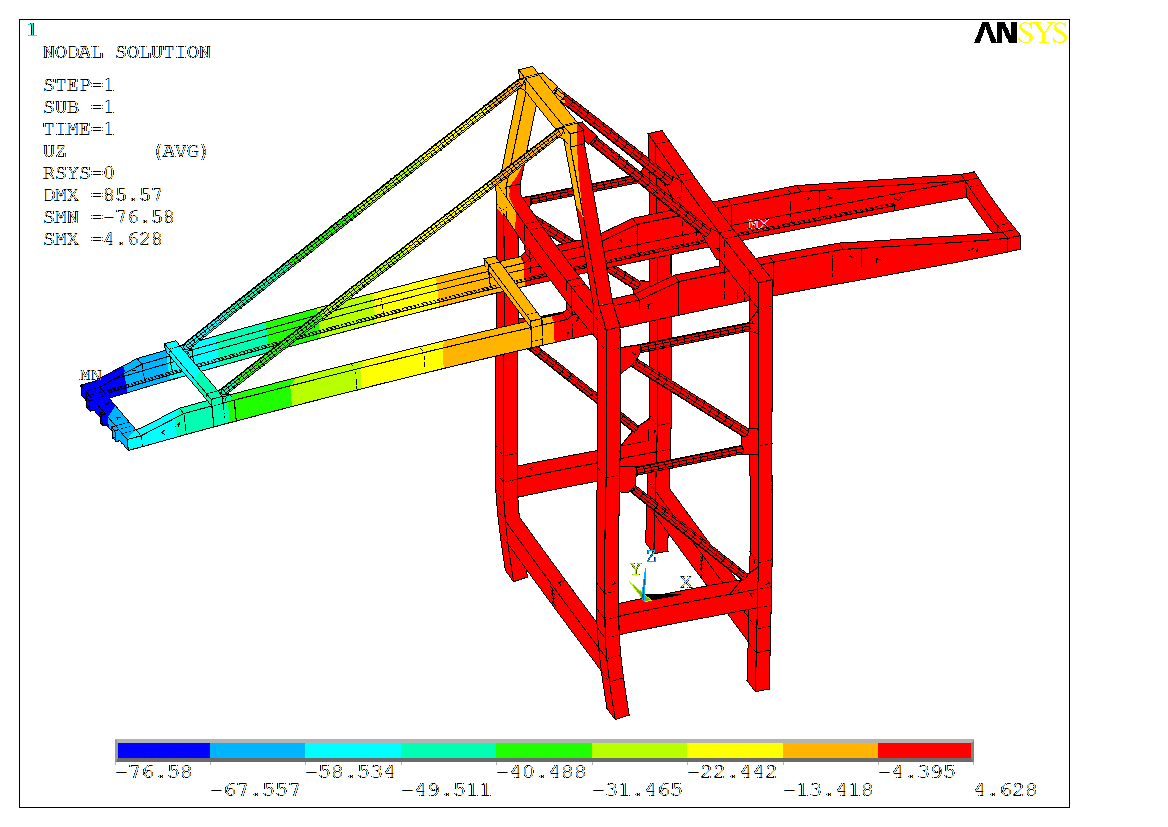Click the STEP=1 label
This screenshot has height=827, width=1168.
78,85
